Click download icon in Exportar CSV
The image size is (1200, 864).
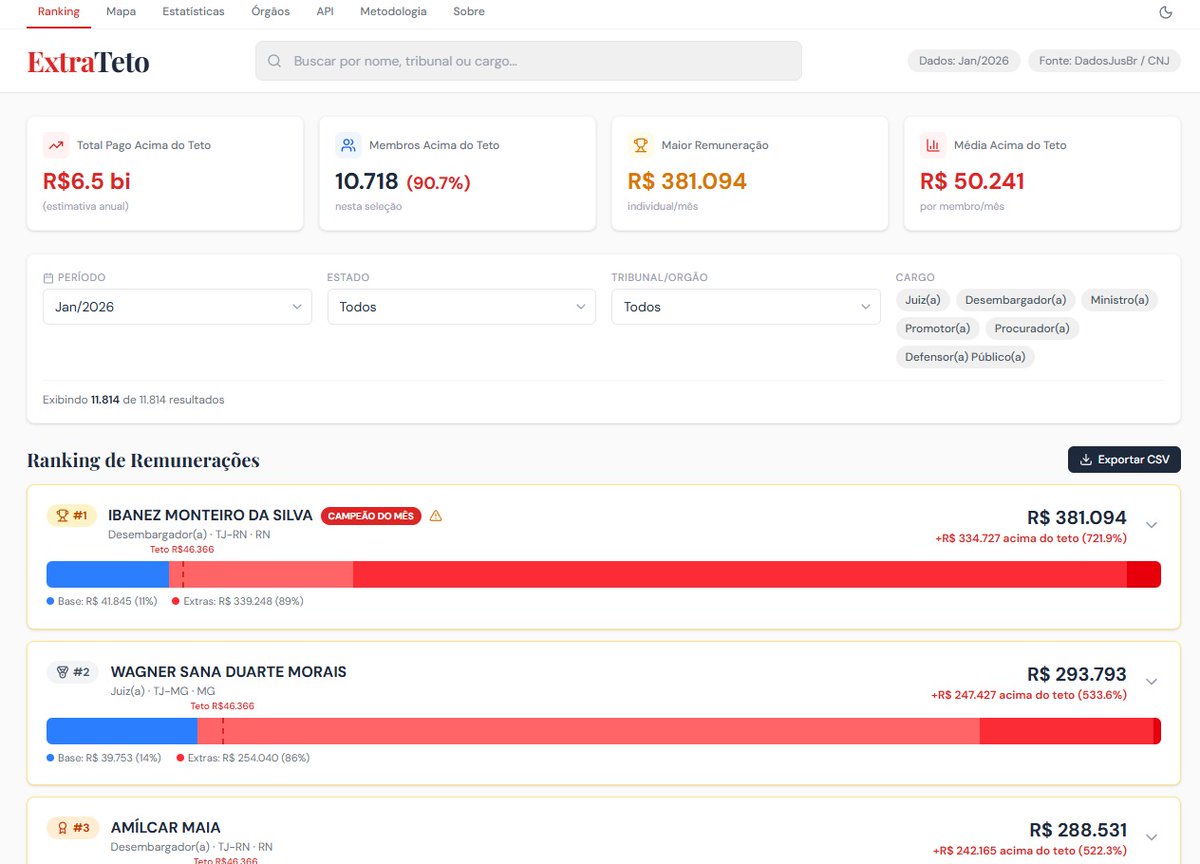pyautogui.click(x=1087, y=460)
